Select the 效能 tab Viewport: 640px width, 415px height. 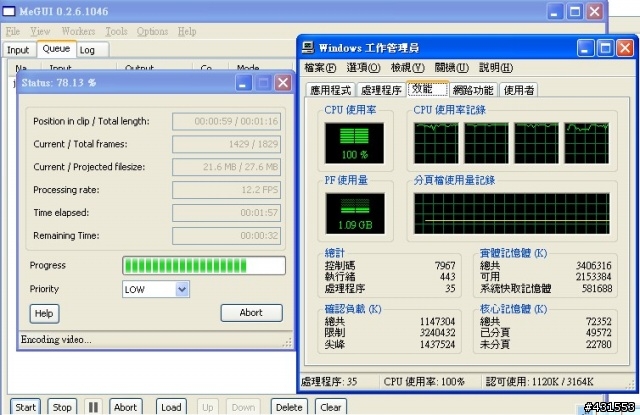pos(428,89)
